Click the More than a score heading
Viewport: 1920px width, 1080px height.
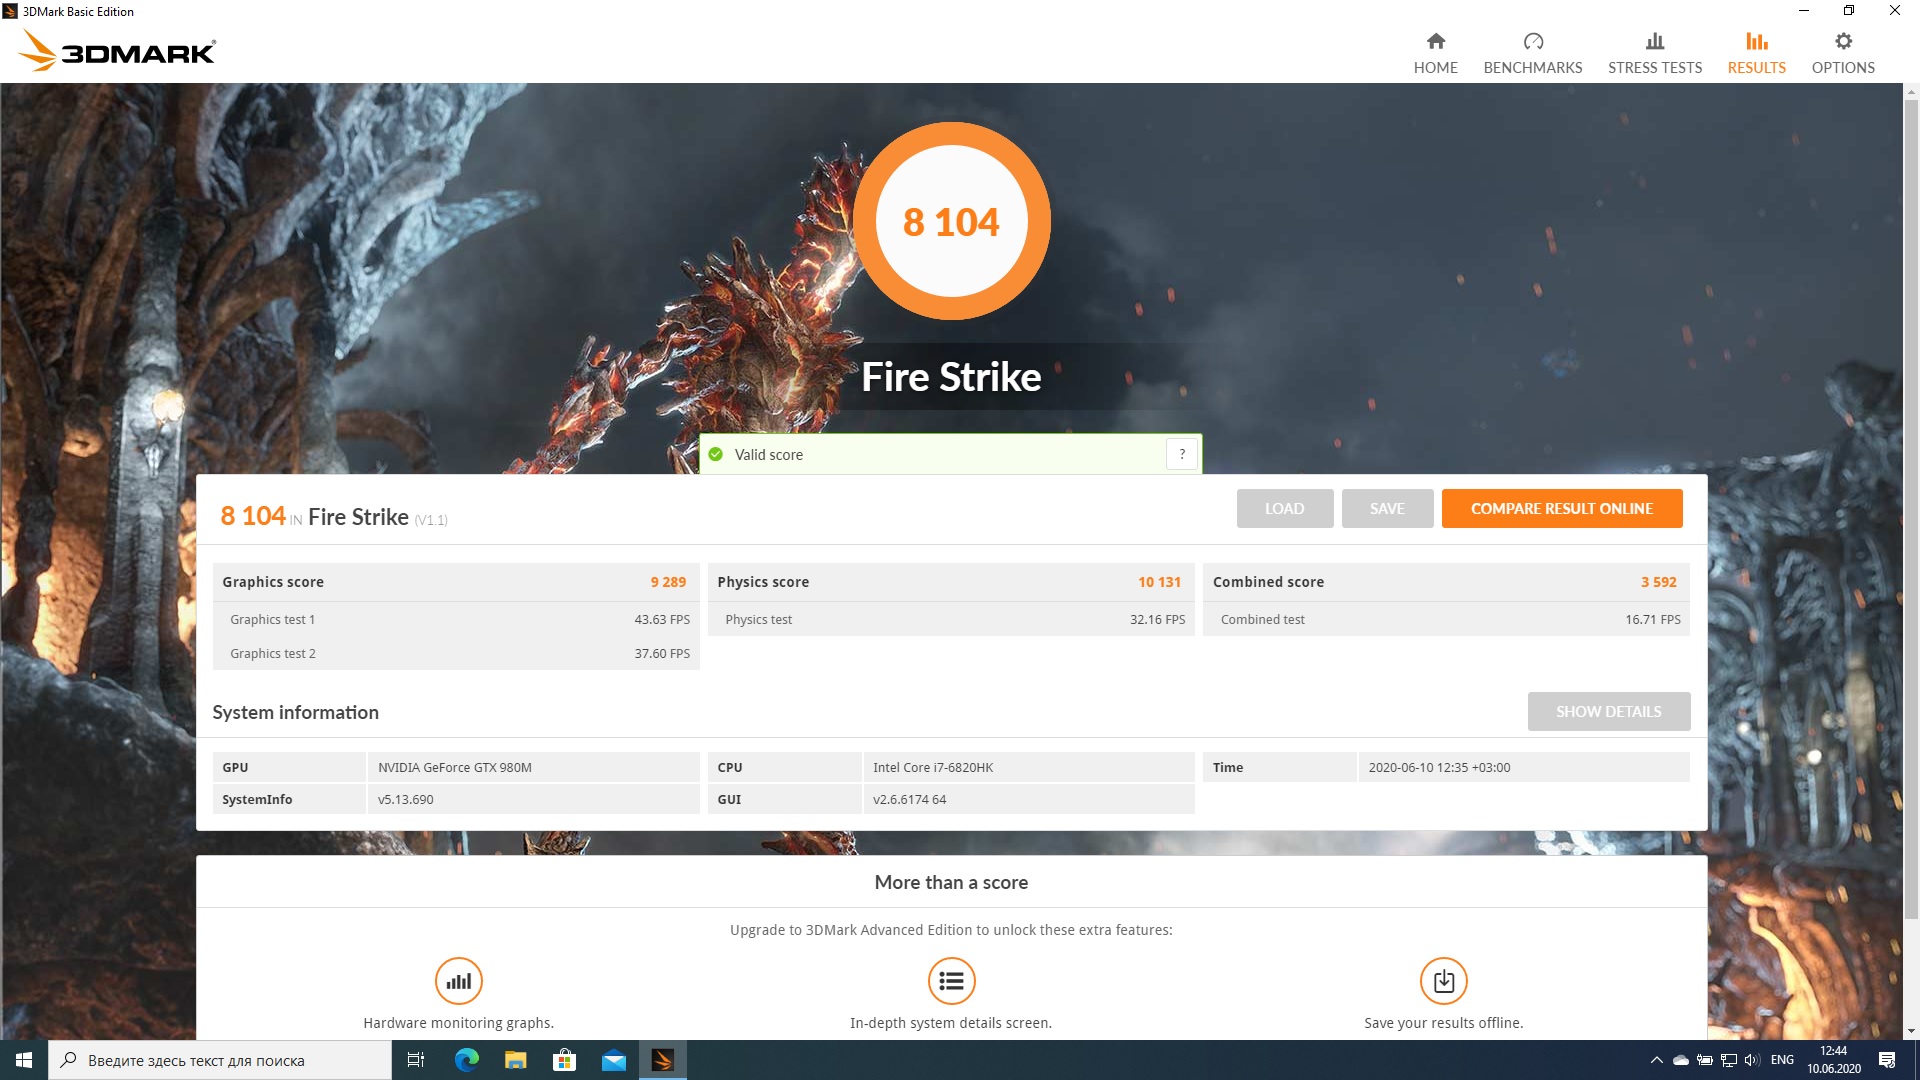951,882
